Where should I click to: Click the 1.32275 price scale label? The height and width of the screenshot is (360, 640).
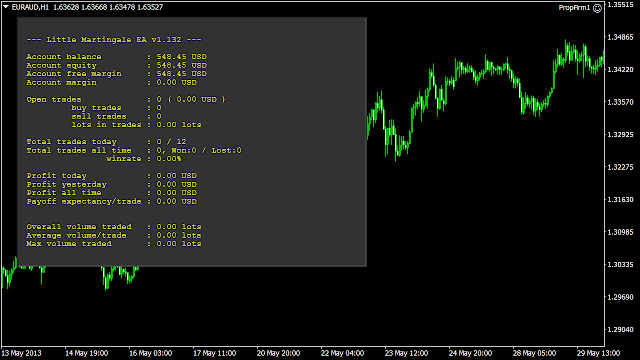click(620, 167)
